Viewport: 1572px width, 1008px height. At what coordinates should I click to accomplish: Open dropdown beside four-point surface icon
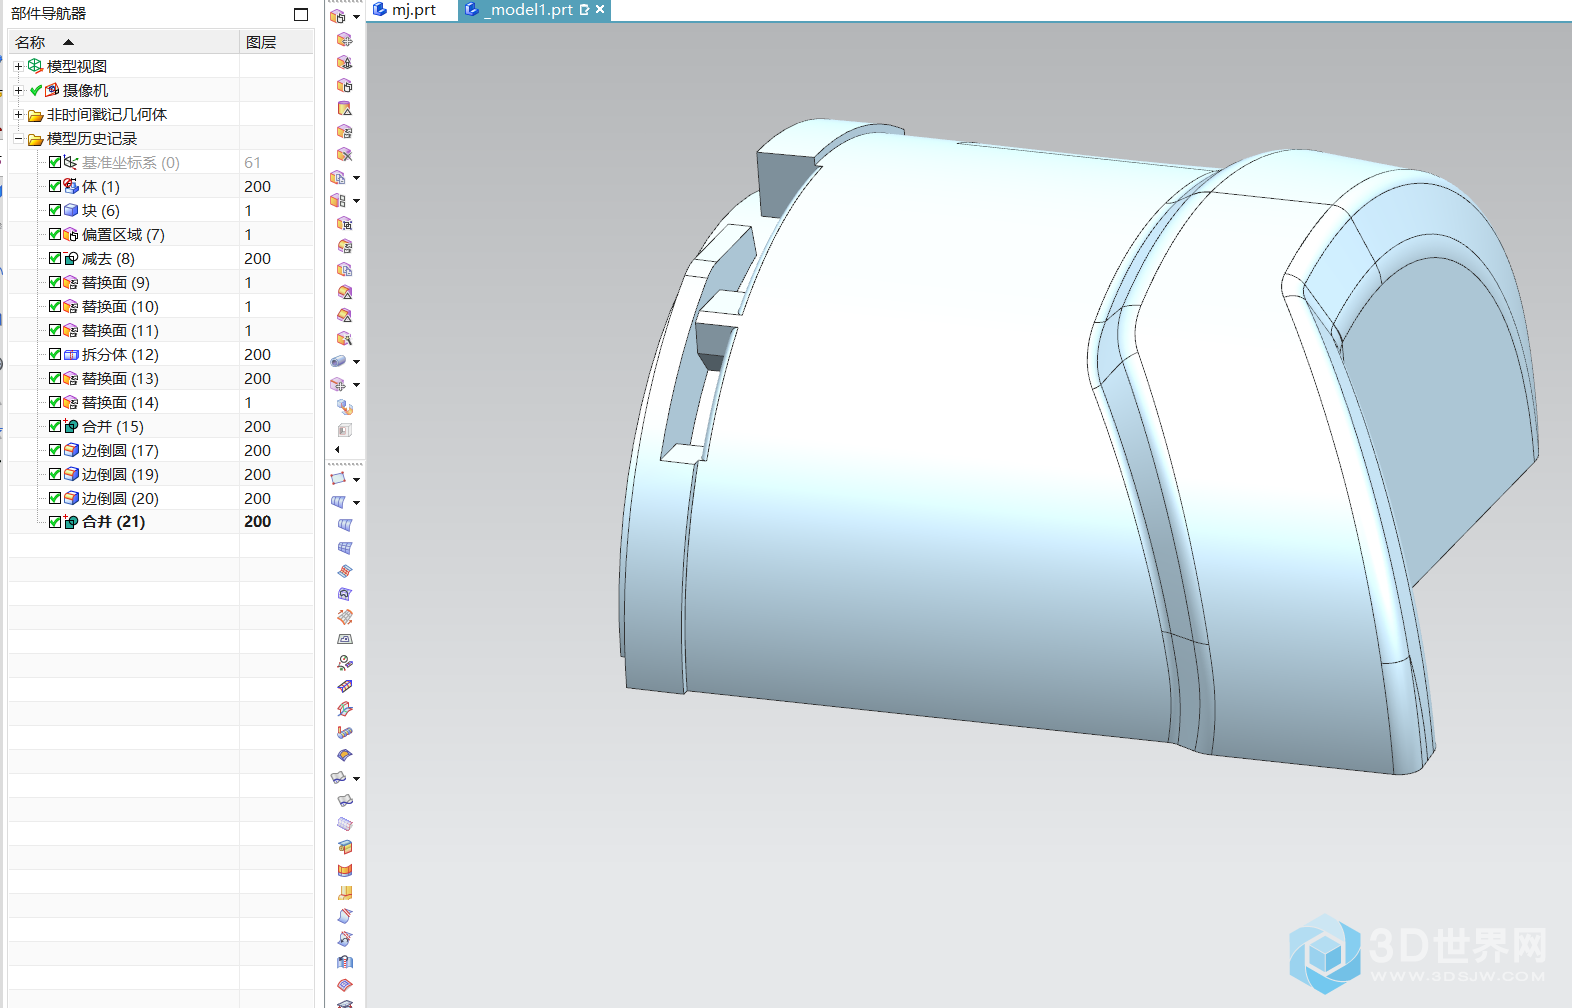(357, 479)
